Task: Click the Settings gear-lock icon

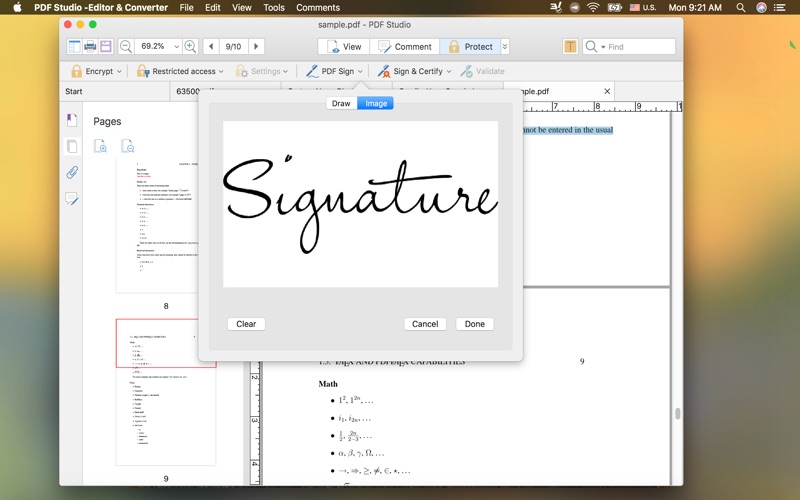Action: point(241,71)
